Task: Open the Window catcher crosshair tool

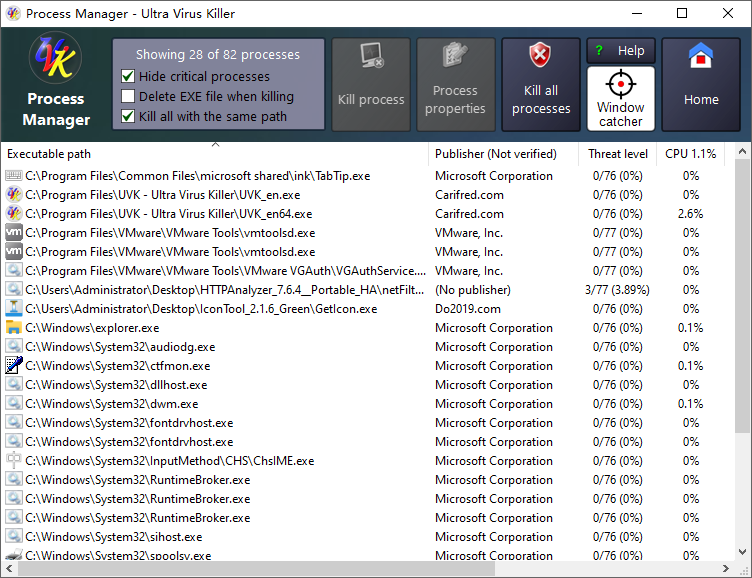Action: [620, 98]
